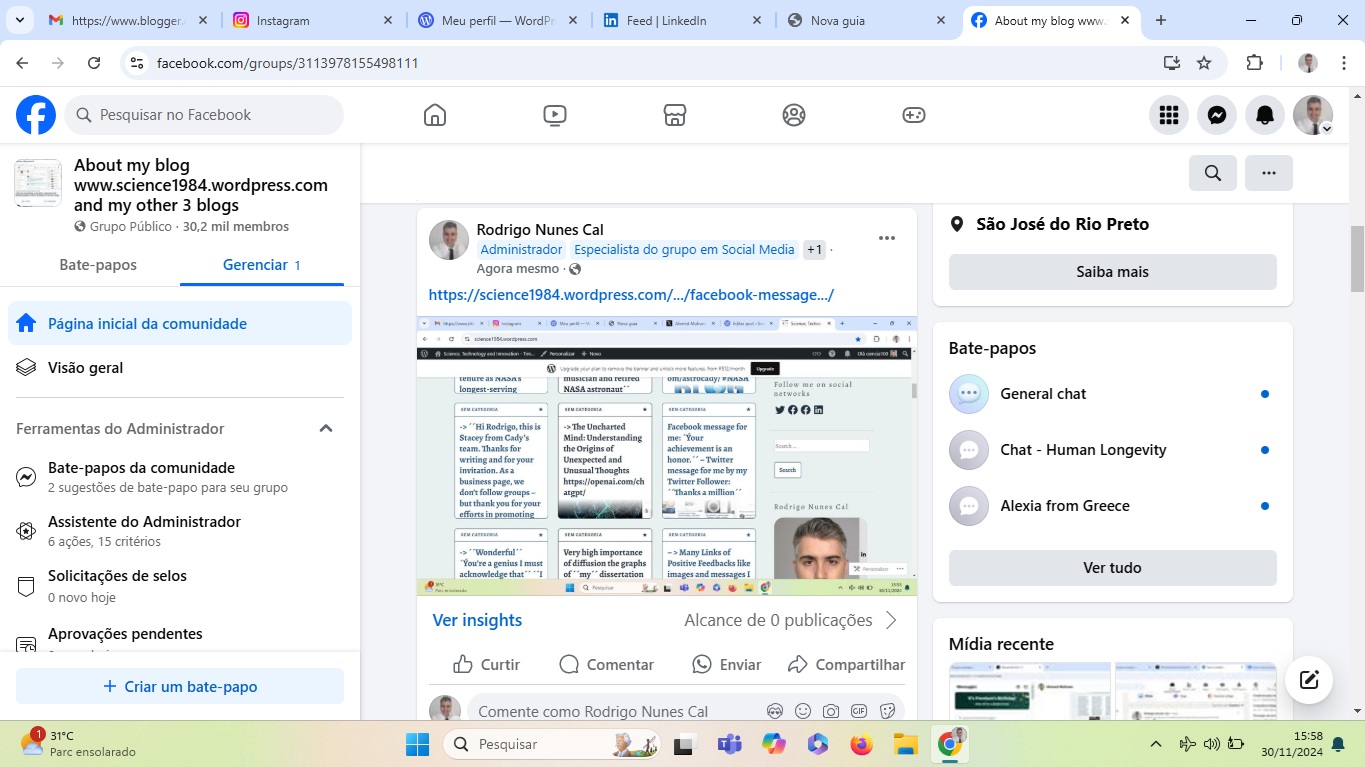The image size is (1365, 767).
Task: Expand post reach arrow next to Alcance
Action: (891, 620)
